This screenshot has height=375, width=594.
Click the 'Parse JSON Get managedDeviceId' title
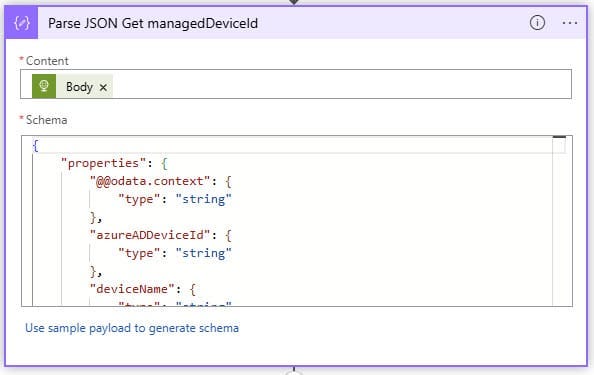153,23
